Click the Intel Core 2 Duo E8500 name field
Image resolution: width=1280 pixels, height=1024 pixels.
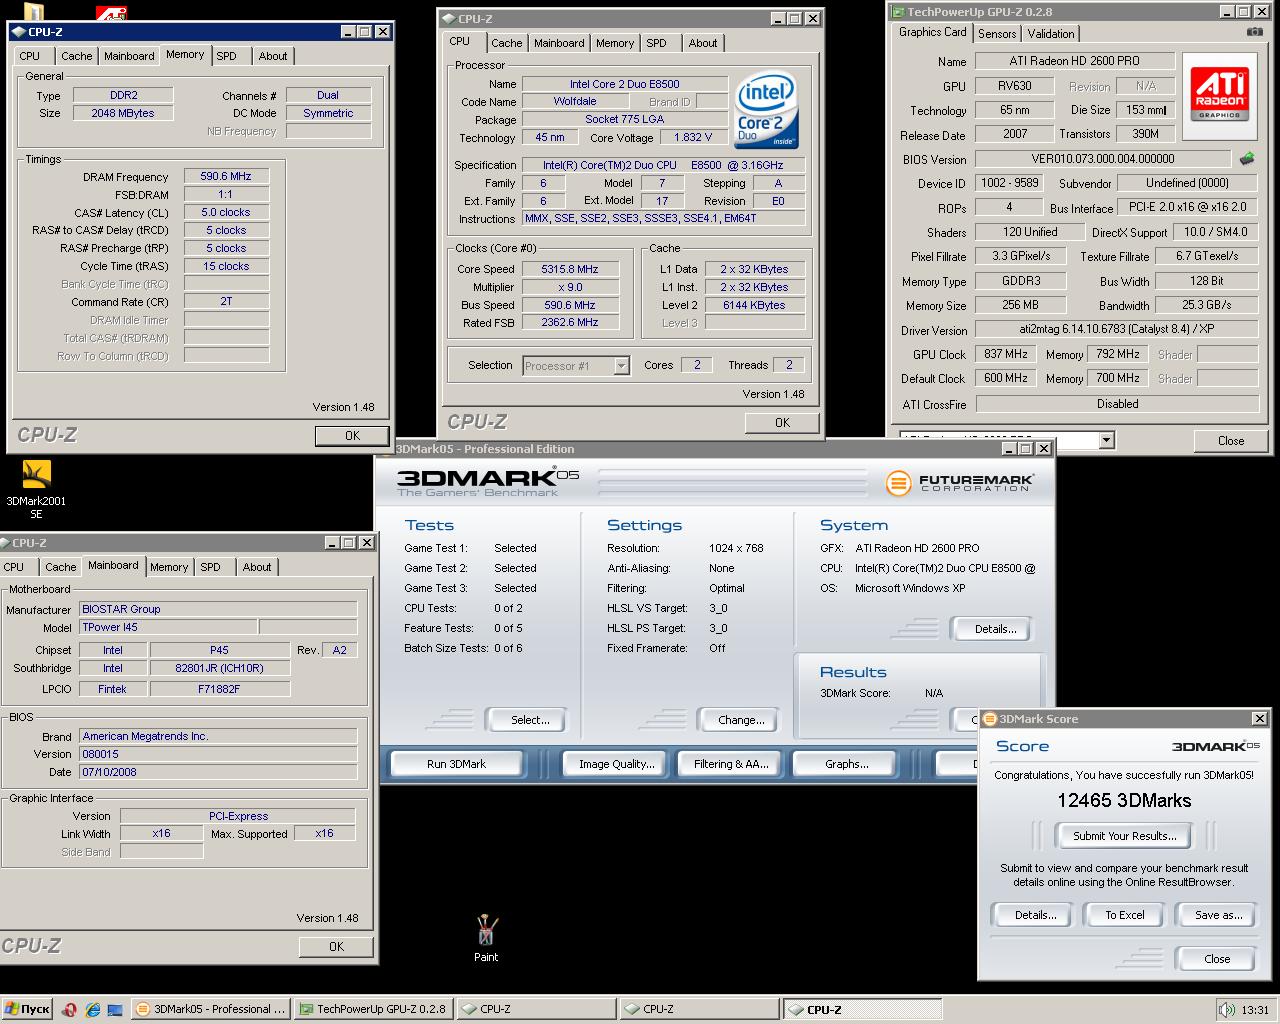pyautogui.click(x=624, y=84)
